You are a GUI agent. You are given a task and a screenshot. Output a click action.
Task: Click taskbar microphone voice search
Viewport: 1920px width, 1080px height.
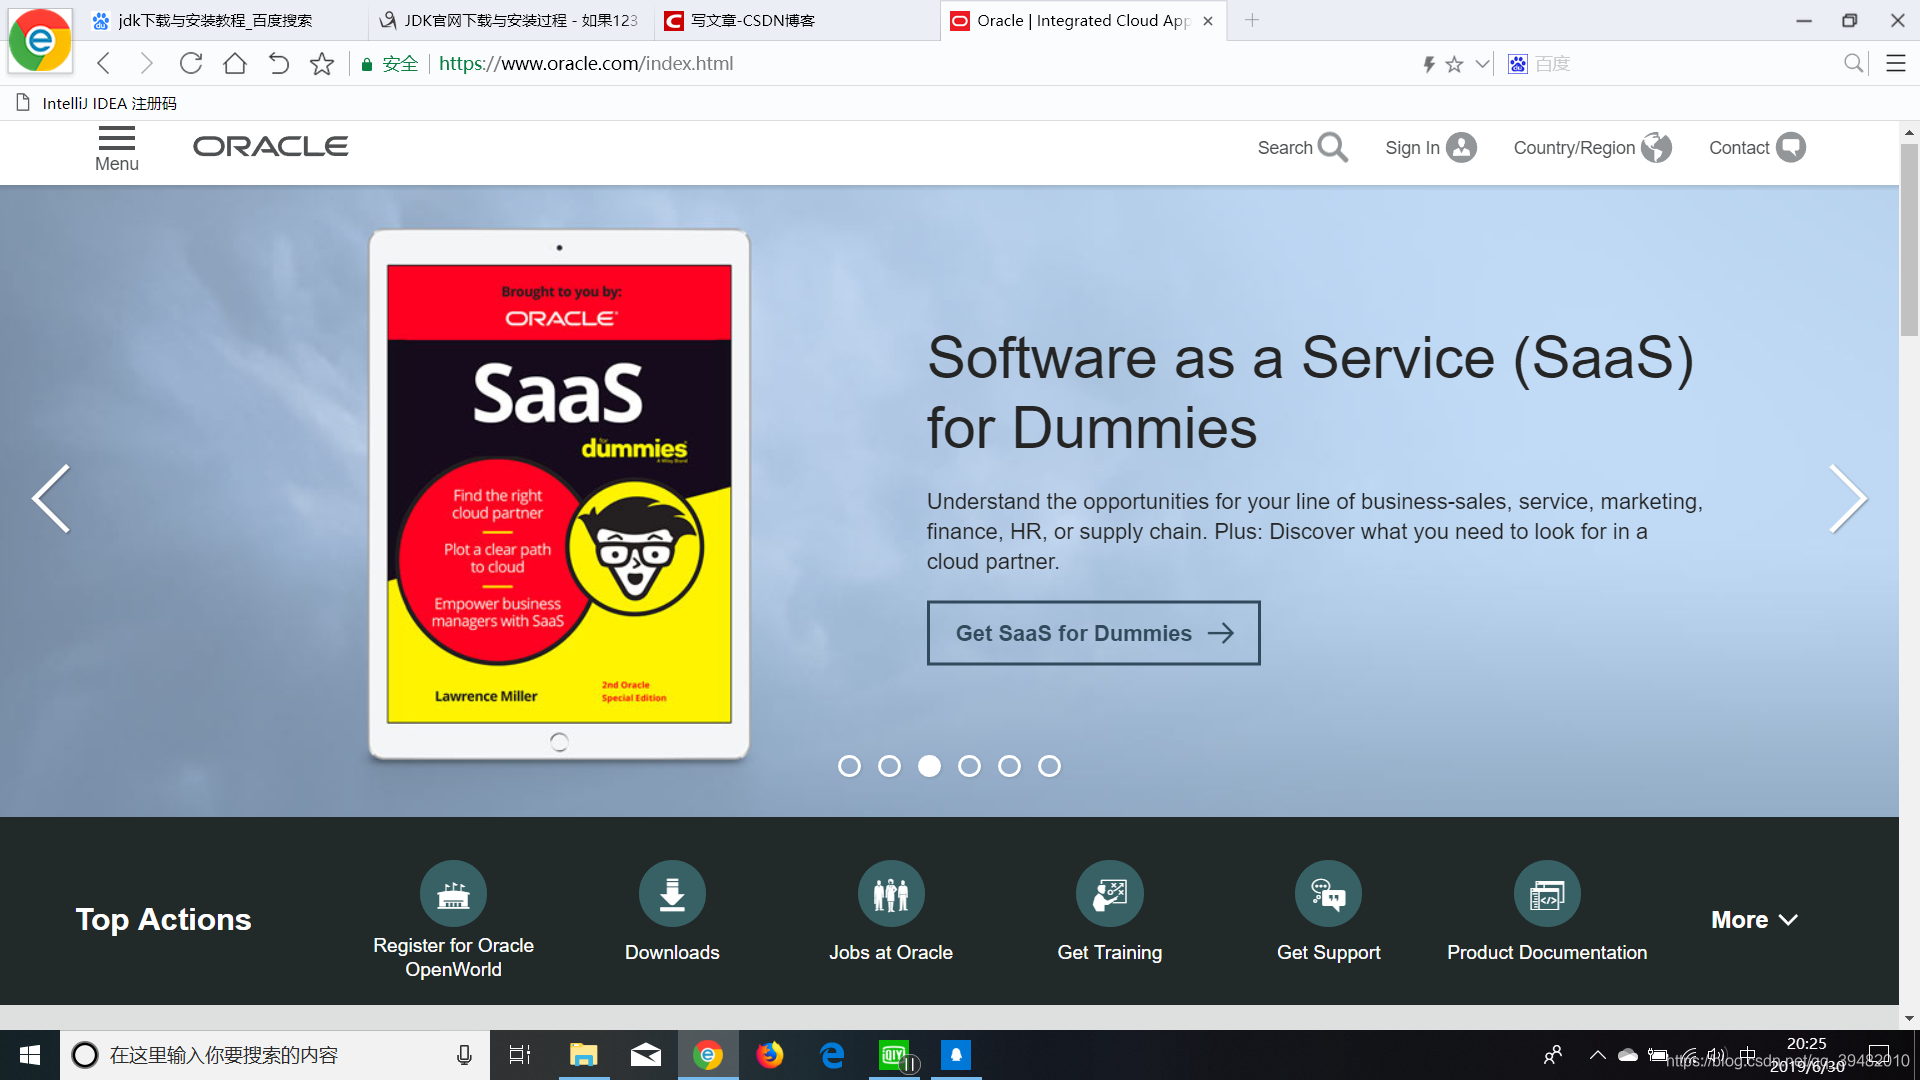464,1055
